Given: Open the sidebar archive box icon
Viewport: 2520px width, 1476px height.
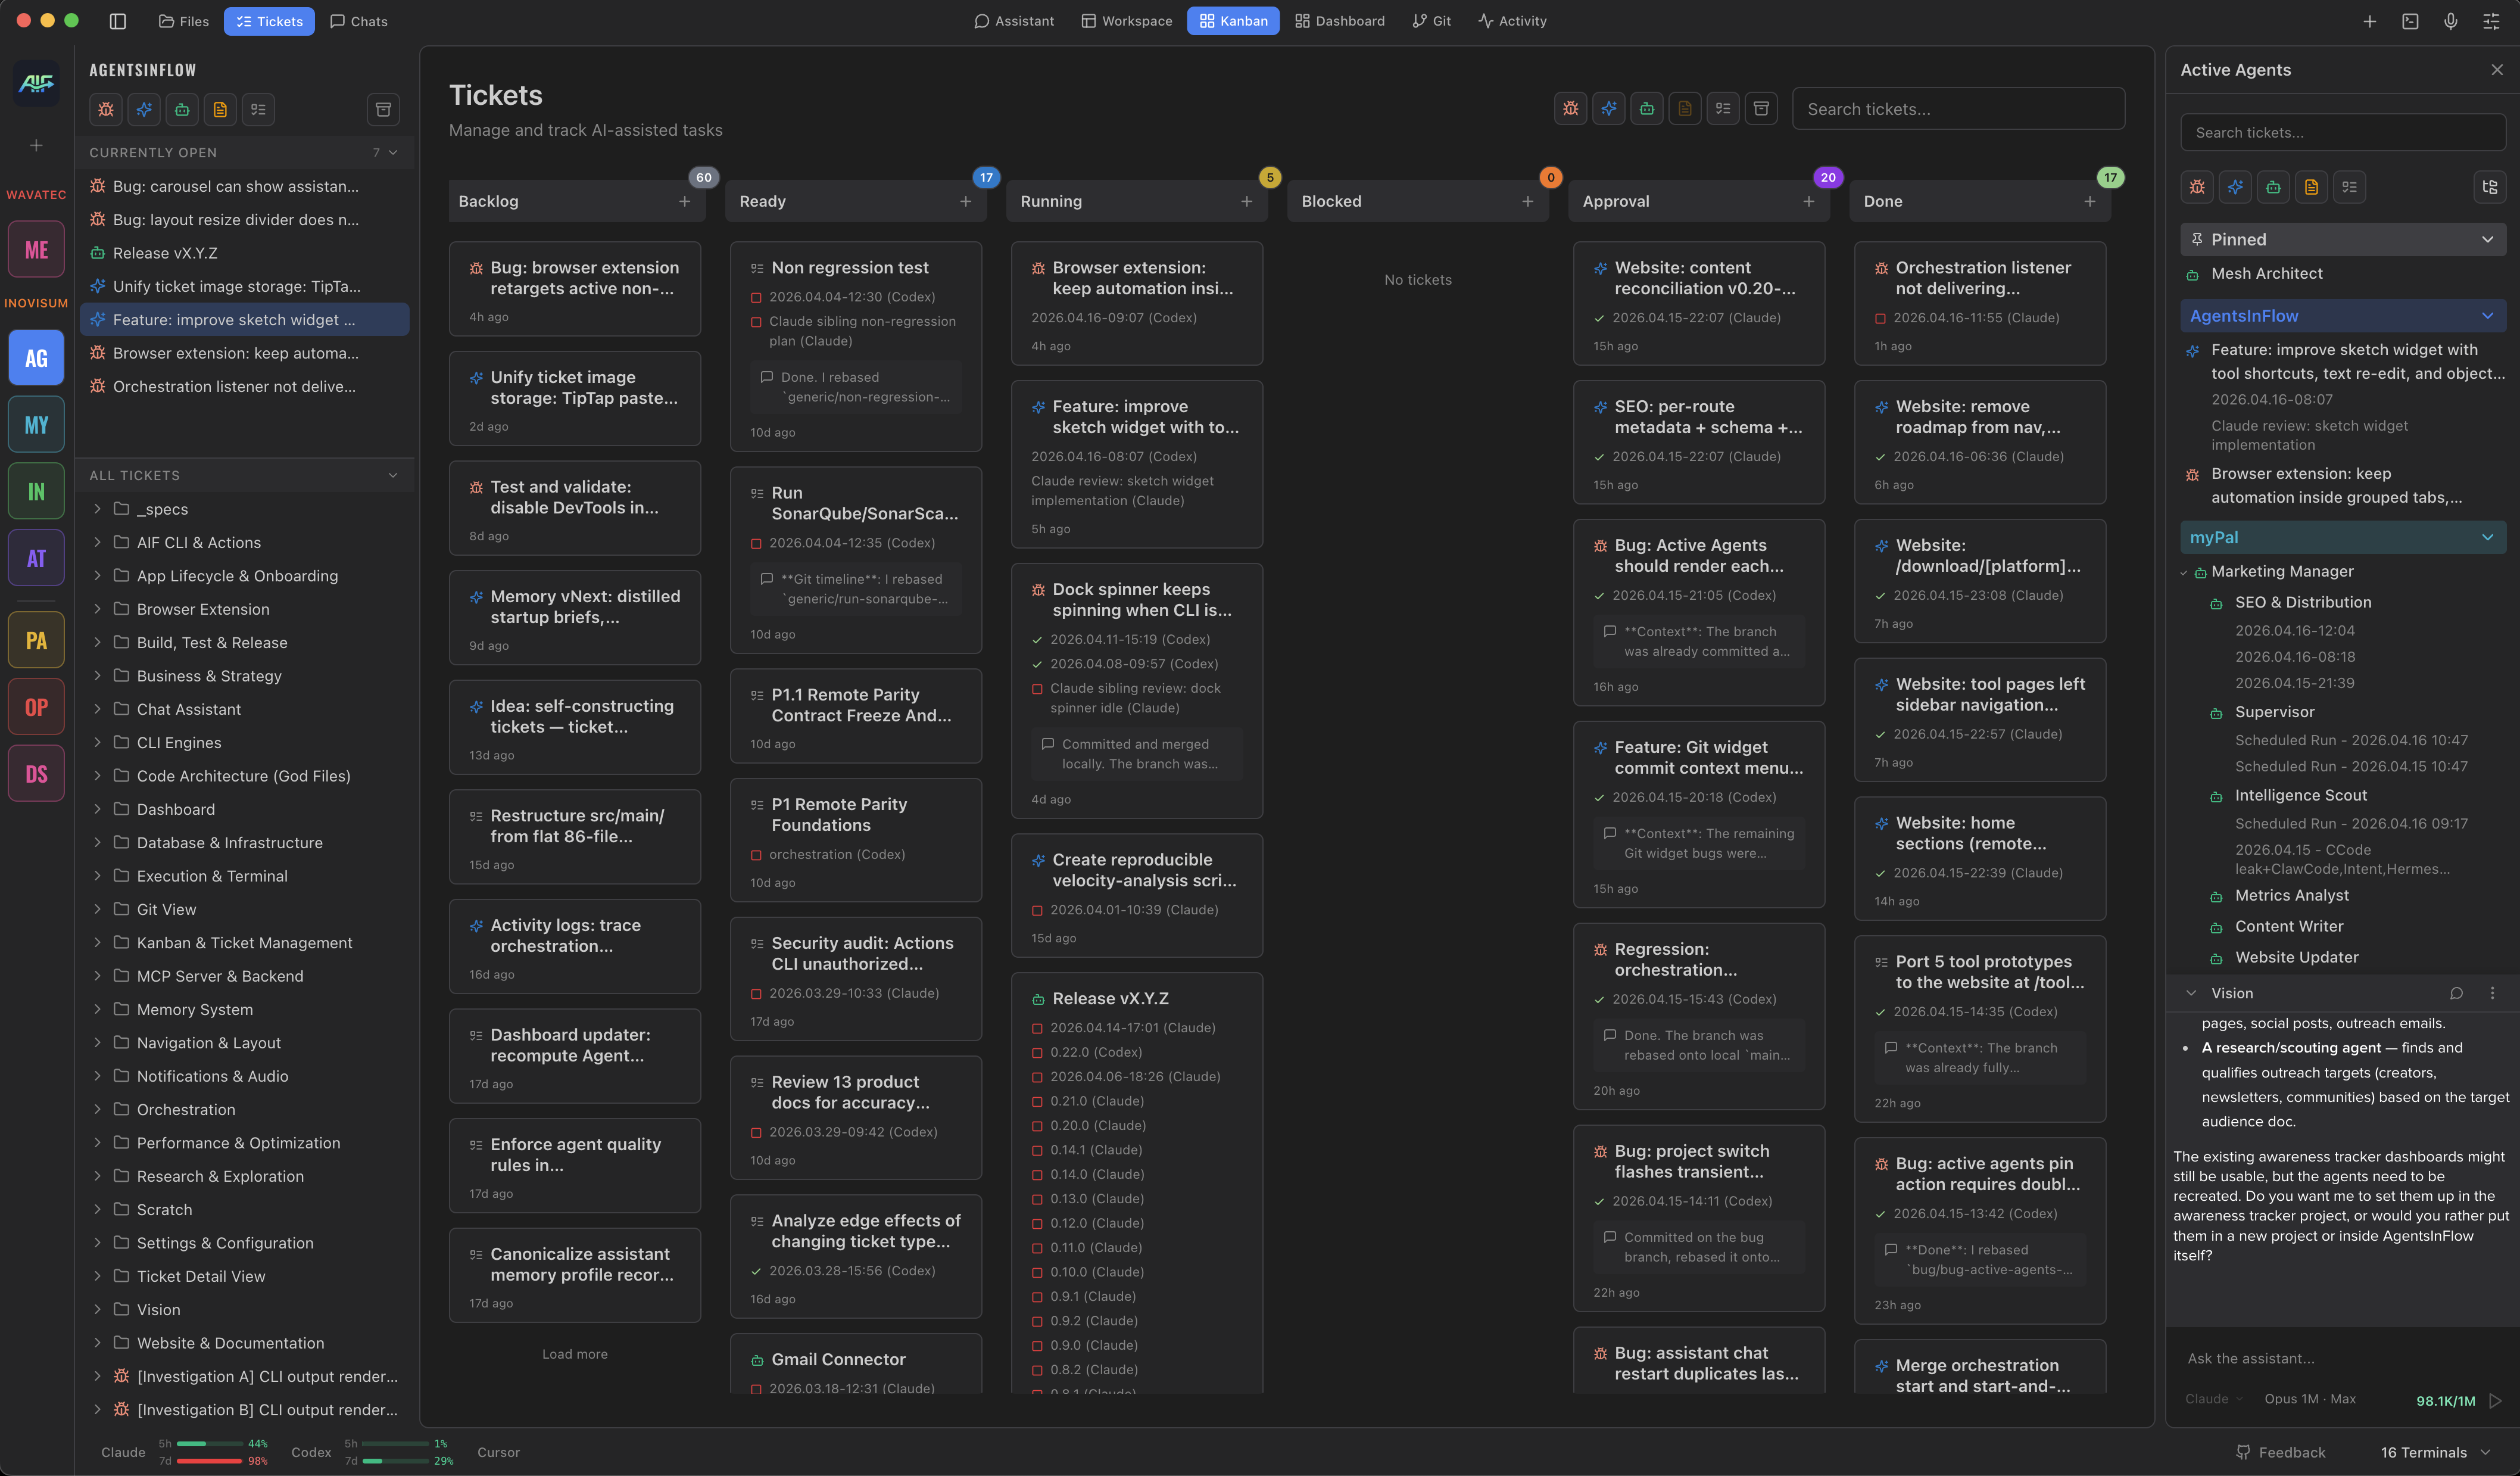Looking at the screenshot, I should pos(383,109).
